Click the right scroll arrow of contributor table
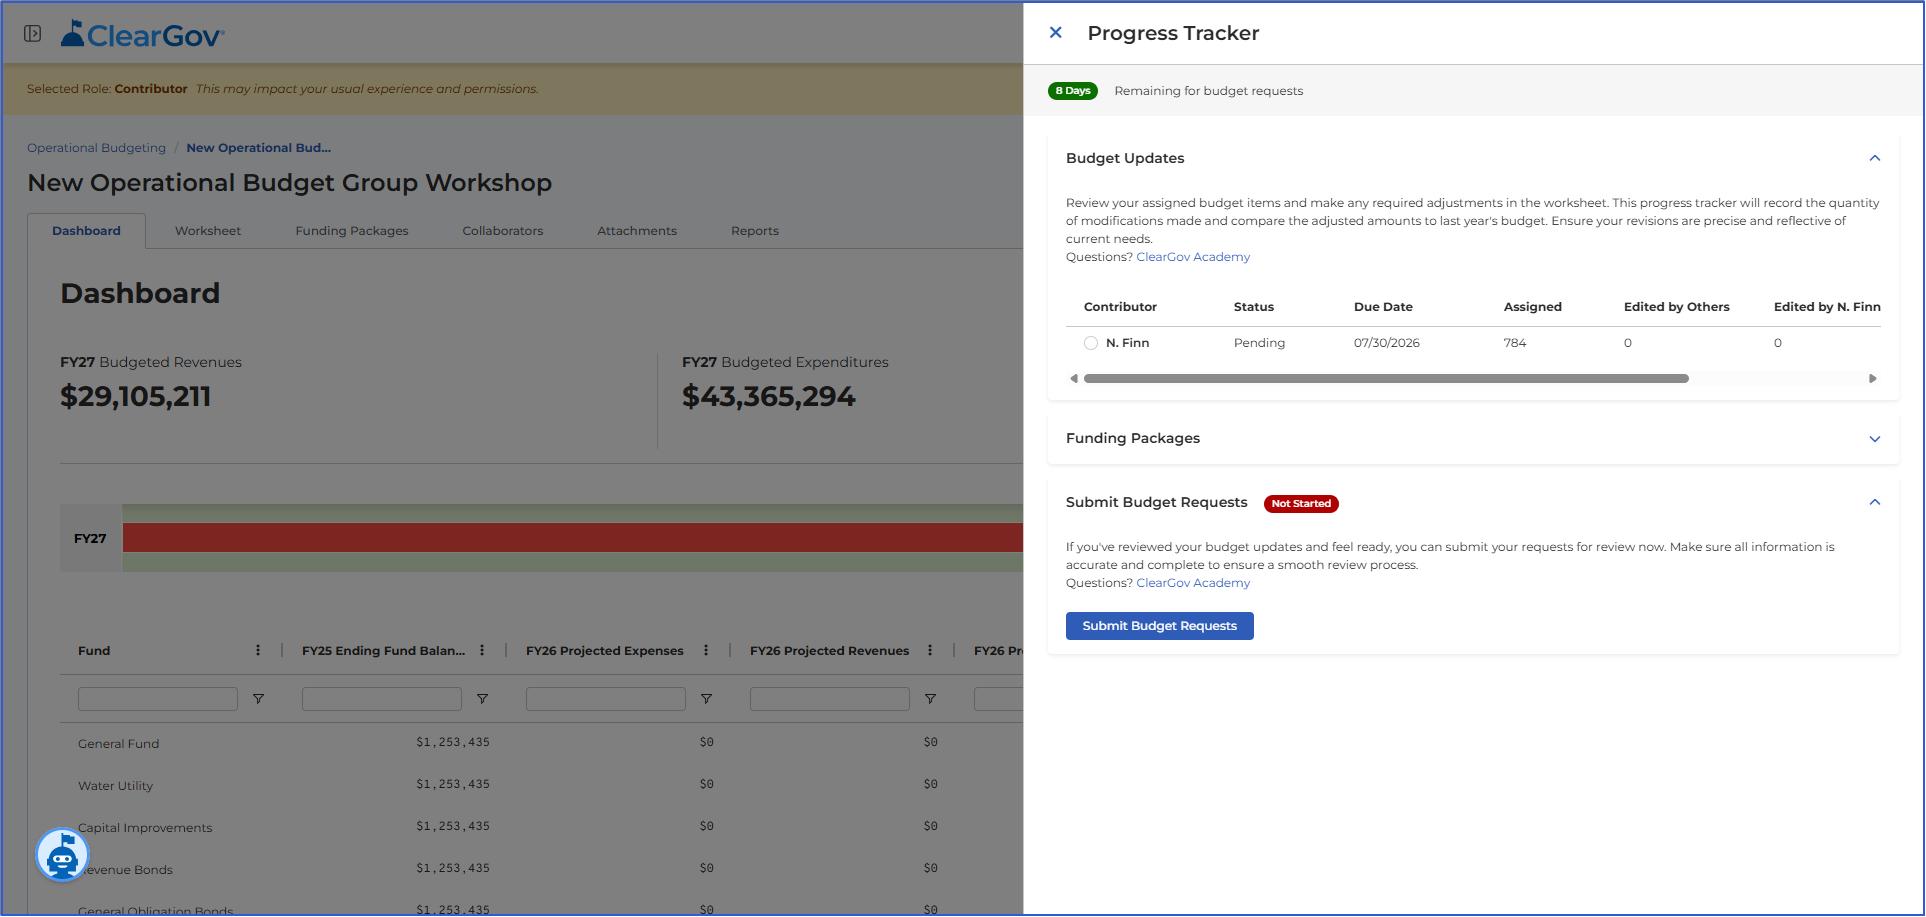Image resolution: width=1926 pixels, height=917 pixels. tap(1873, 379)
